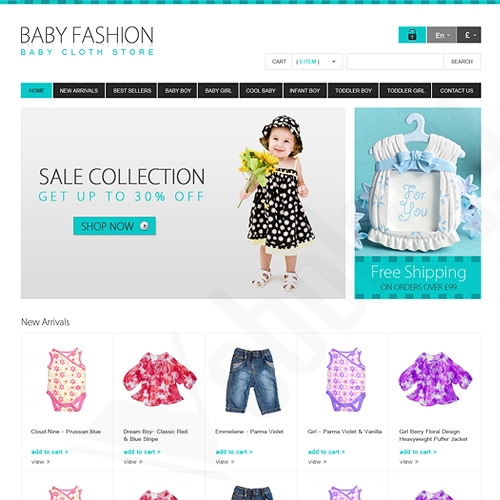Click the Free Shipping promo banner
Viewport: 500px width, 500px height.
point(418,203)
